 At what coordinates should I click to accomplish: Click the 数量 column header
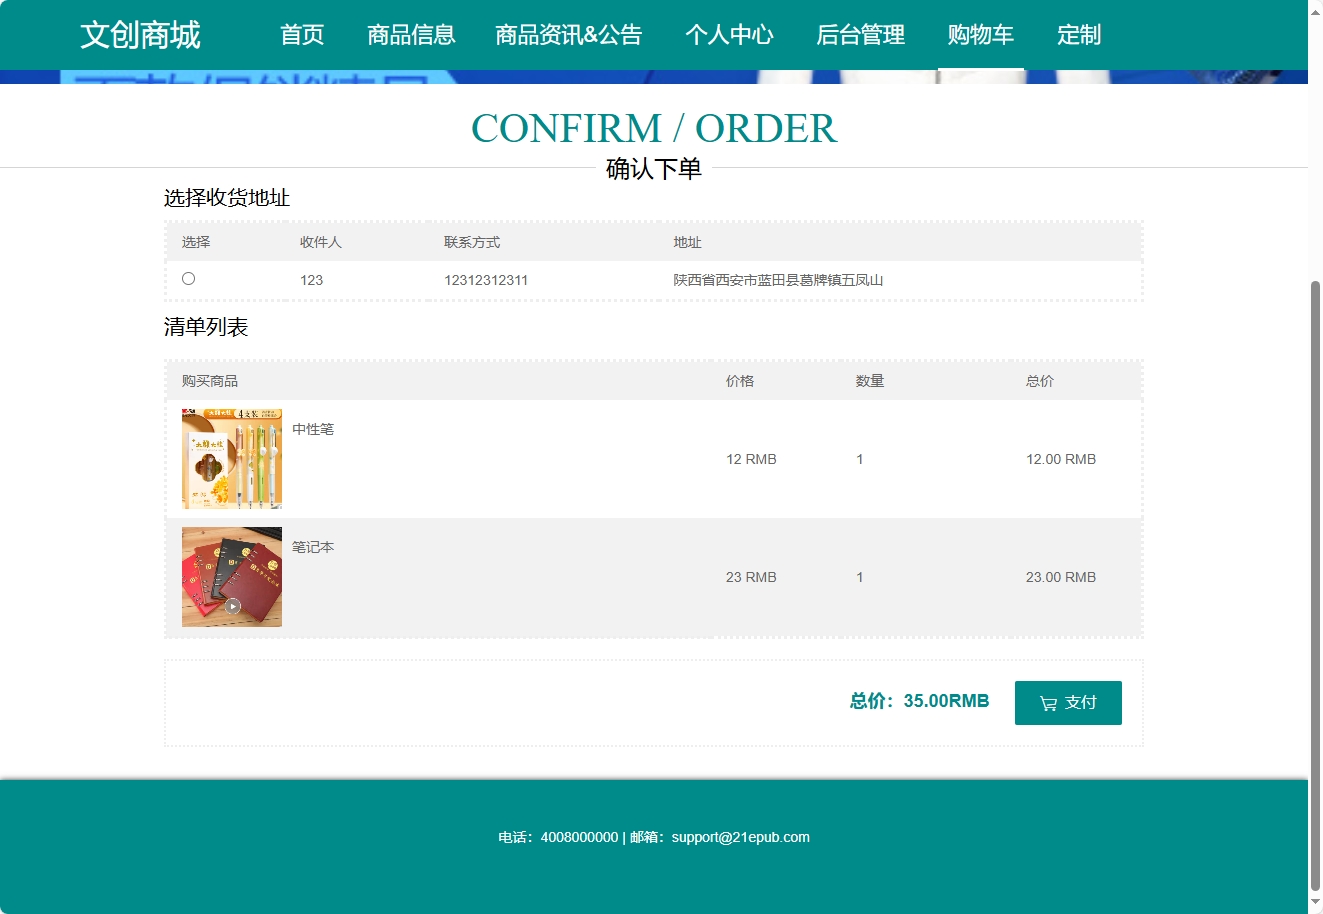870,381
